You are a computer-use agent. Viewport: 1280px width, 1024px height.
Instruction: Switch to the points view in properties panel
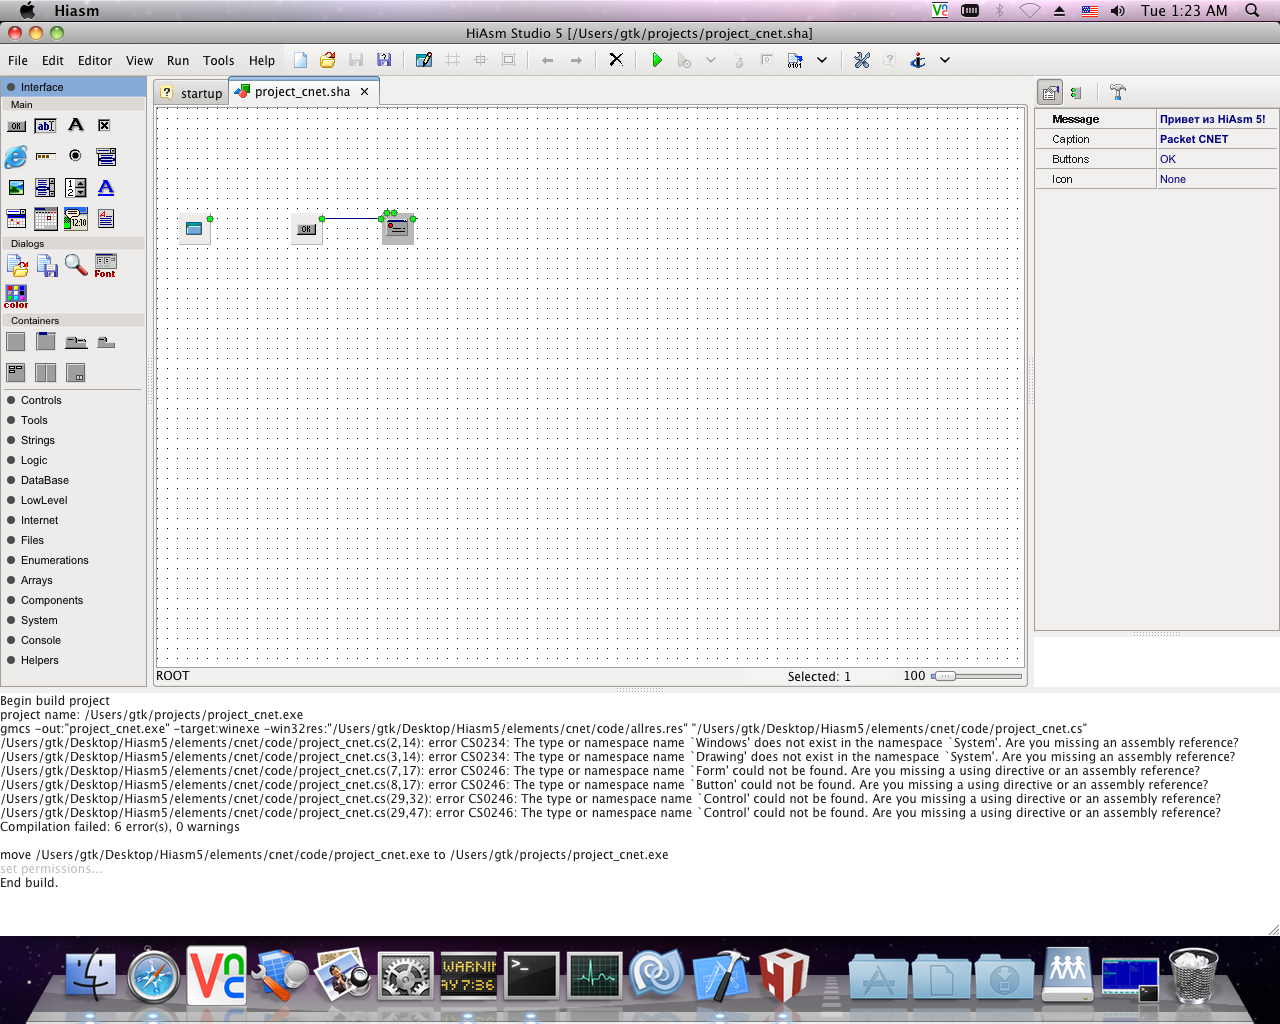[x=1076, y=93]
